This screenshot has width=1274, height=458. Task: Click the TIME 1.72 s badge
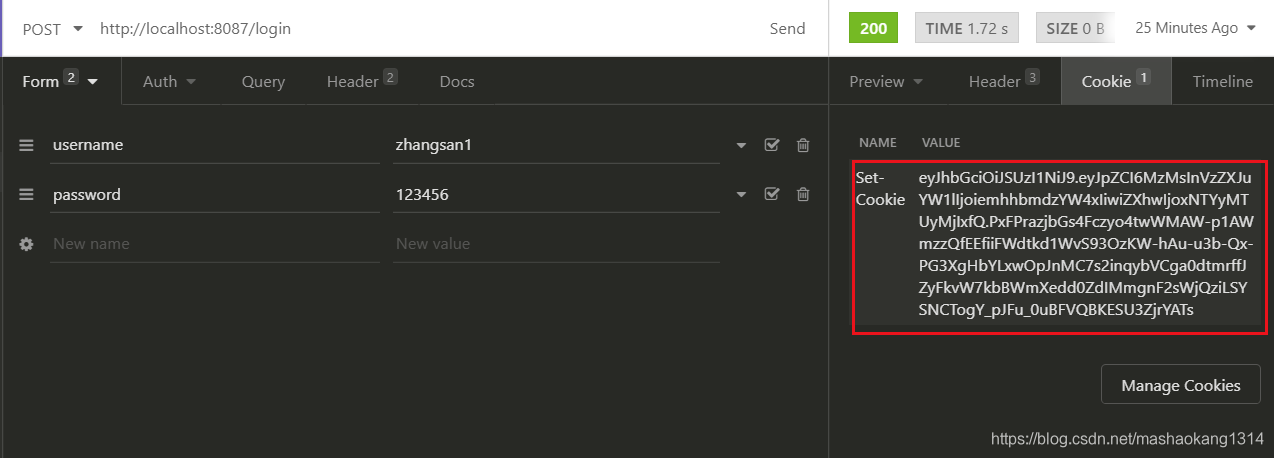966,28
